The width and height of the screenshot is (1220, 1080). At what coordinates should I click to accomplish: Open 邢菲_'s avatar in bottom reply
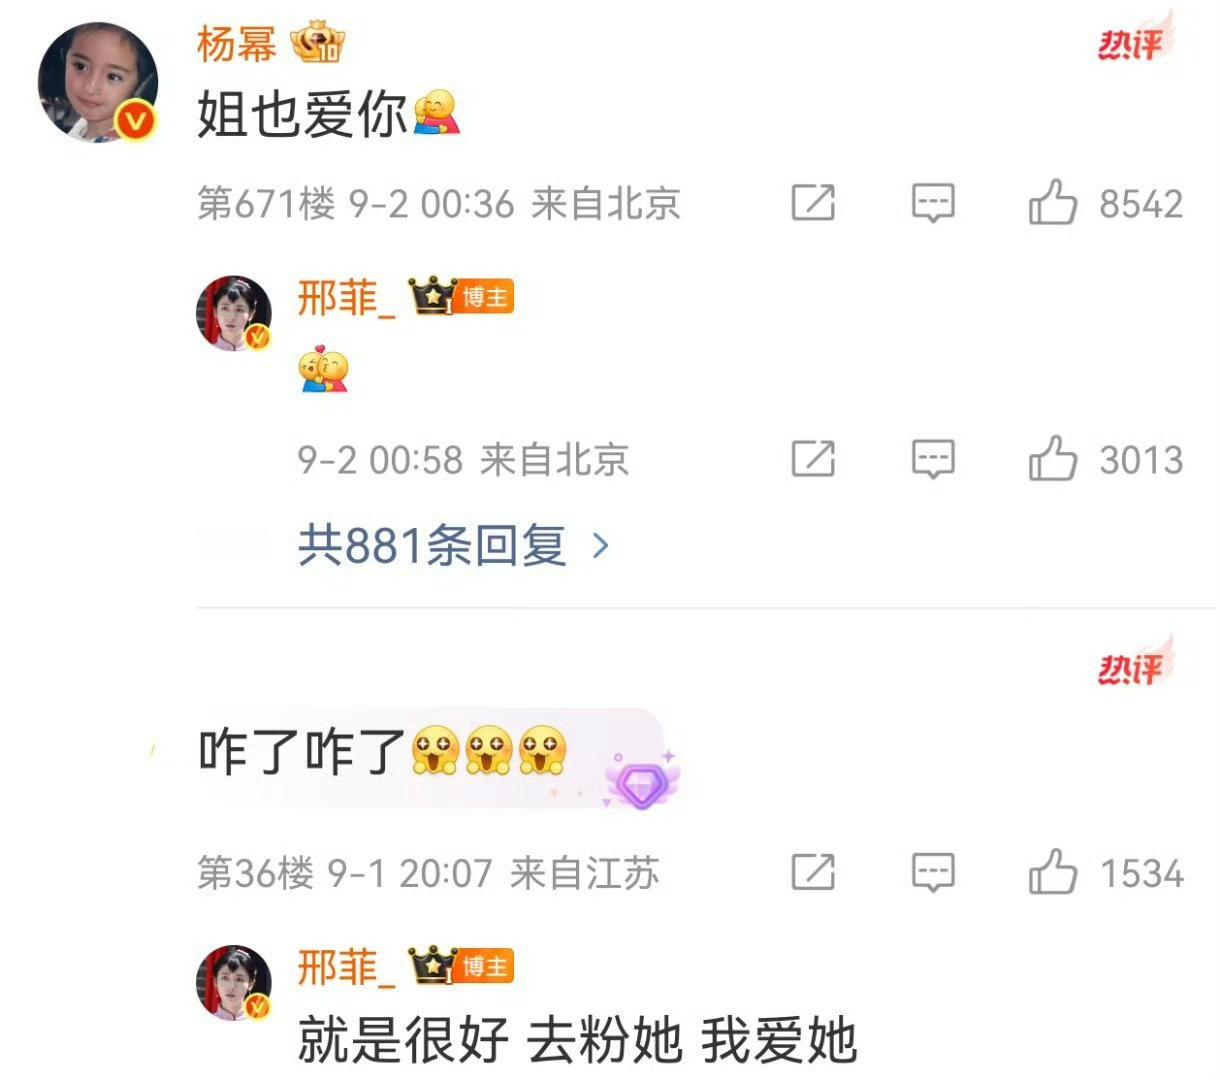(234, 982)
